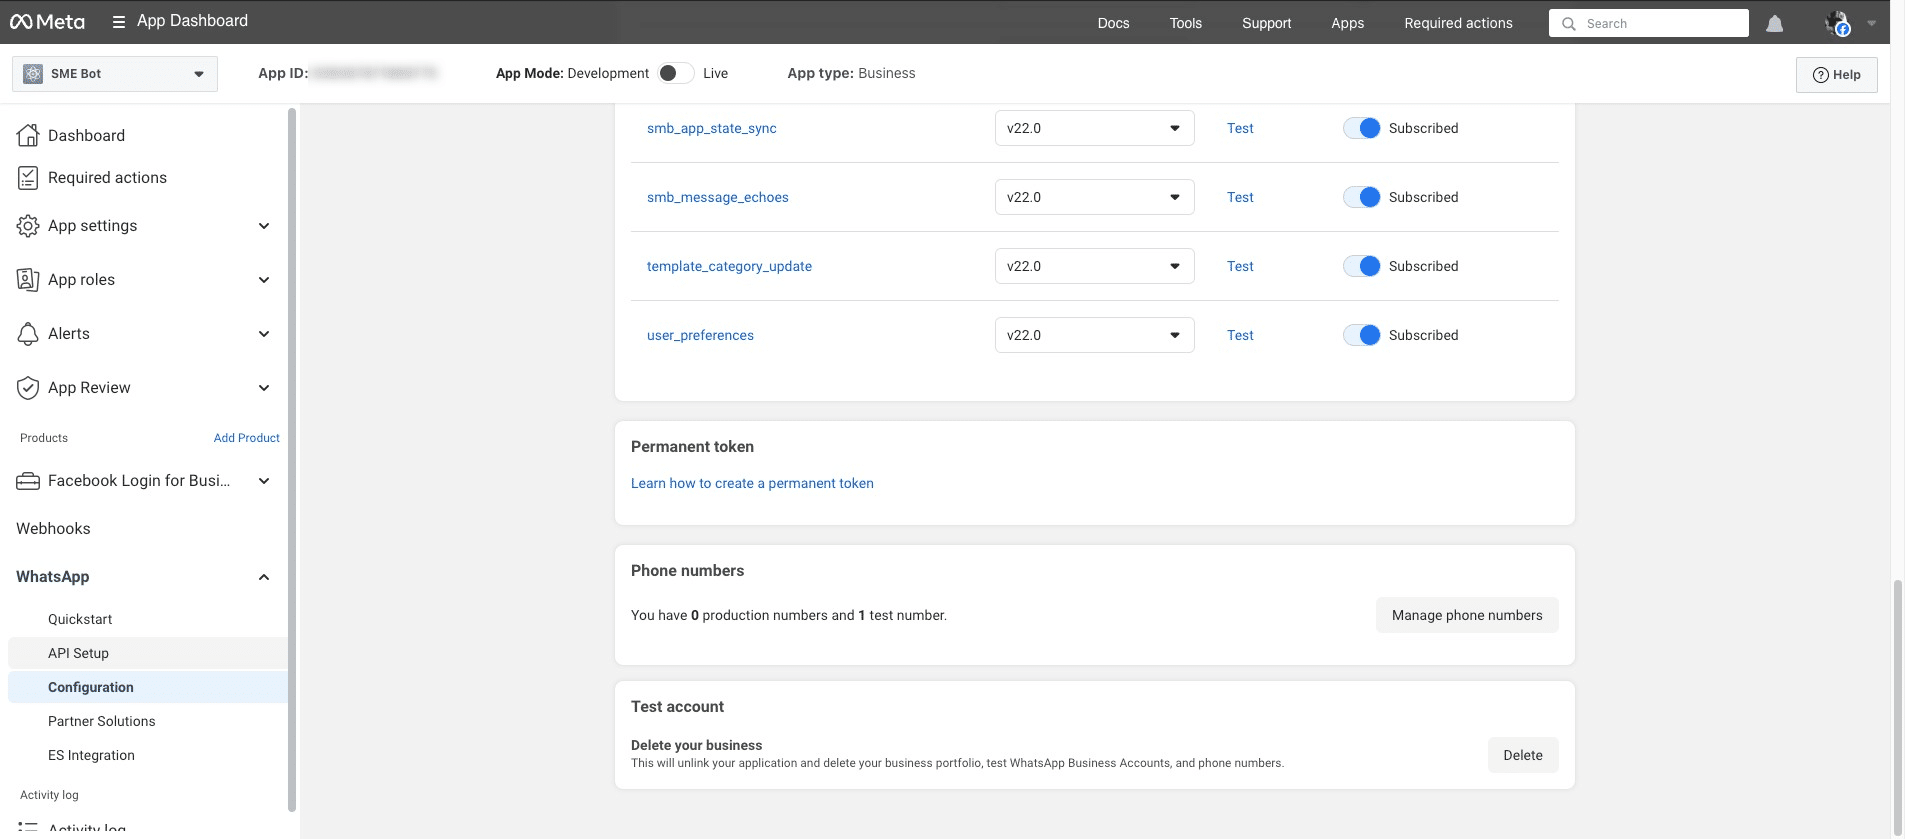Open version dropdown for user_preferences
The image size is (1905, 839).
[x=1094, y=335]
